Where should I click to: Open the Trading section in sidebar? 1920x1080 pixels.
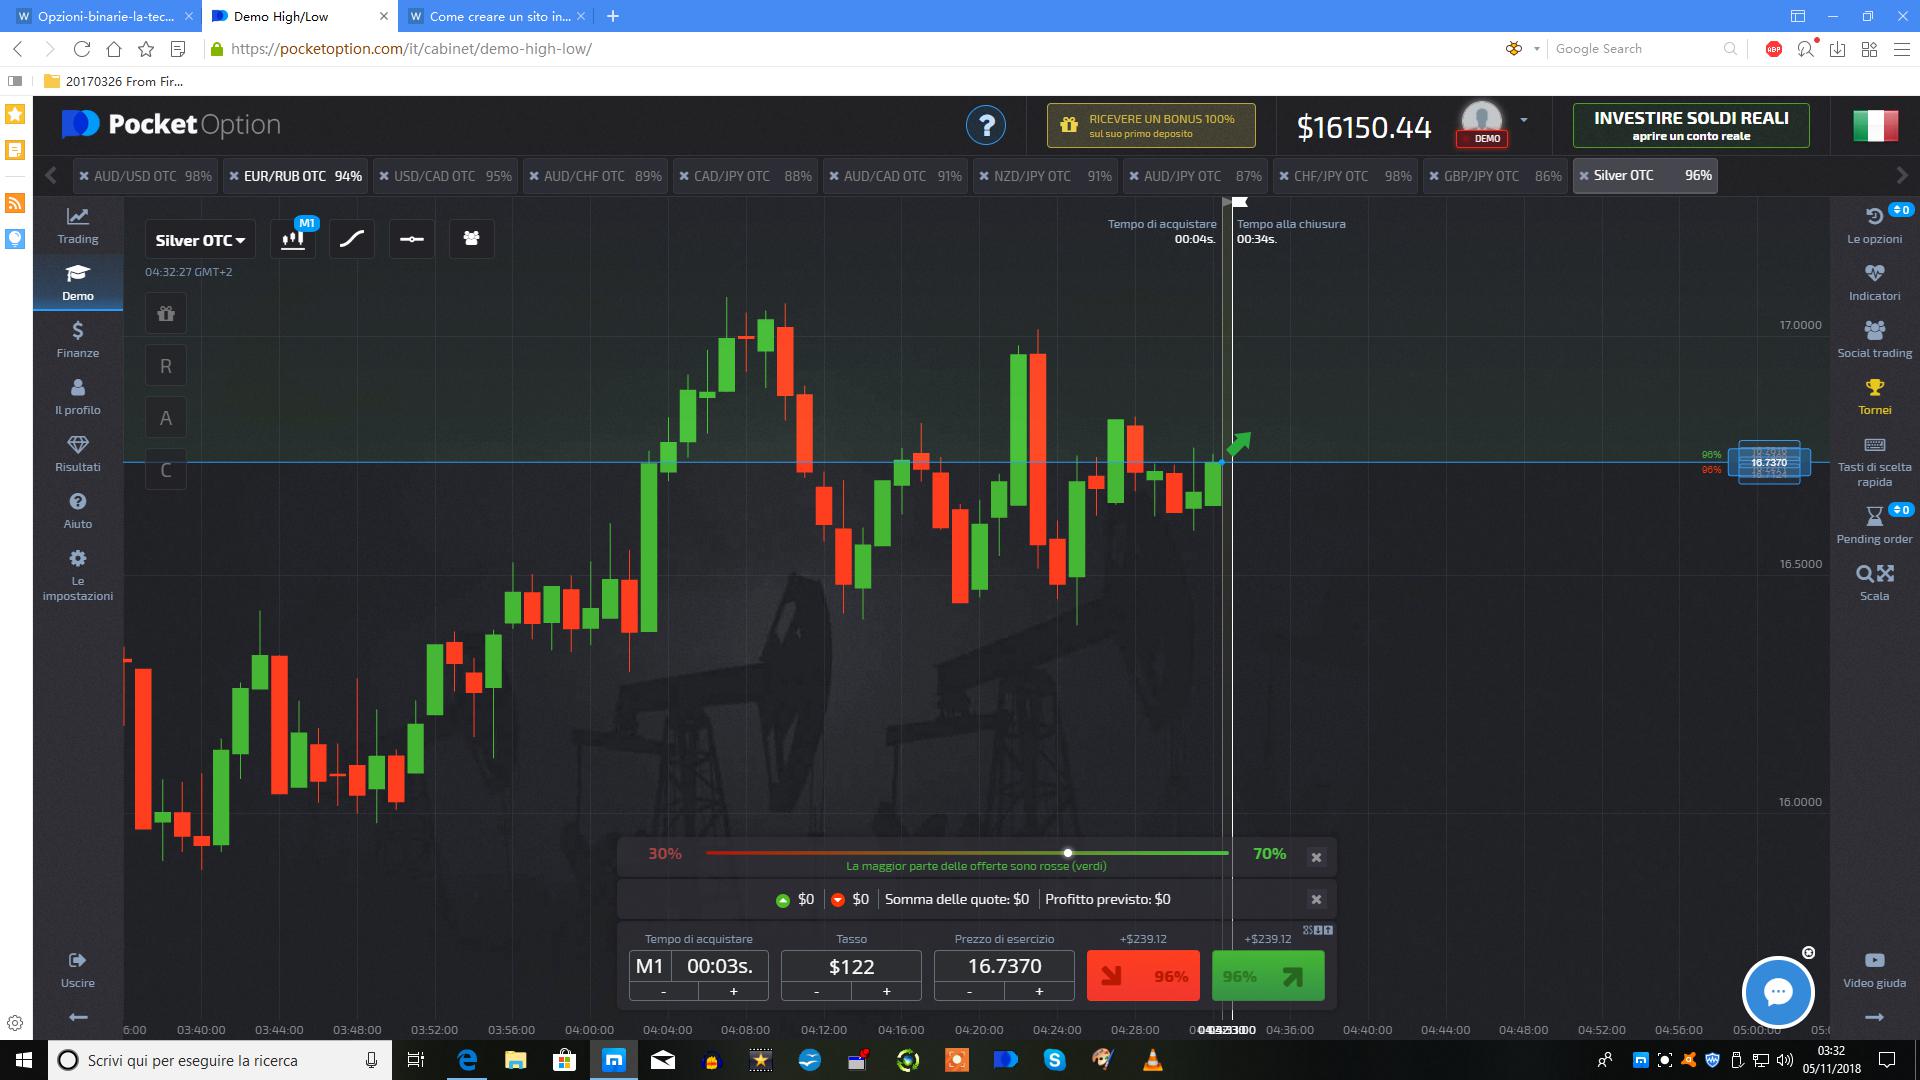click(78, 225)
